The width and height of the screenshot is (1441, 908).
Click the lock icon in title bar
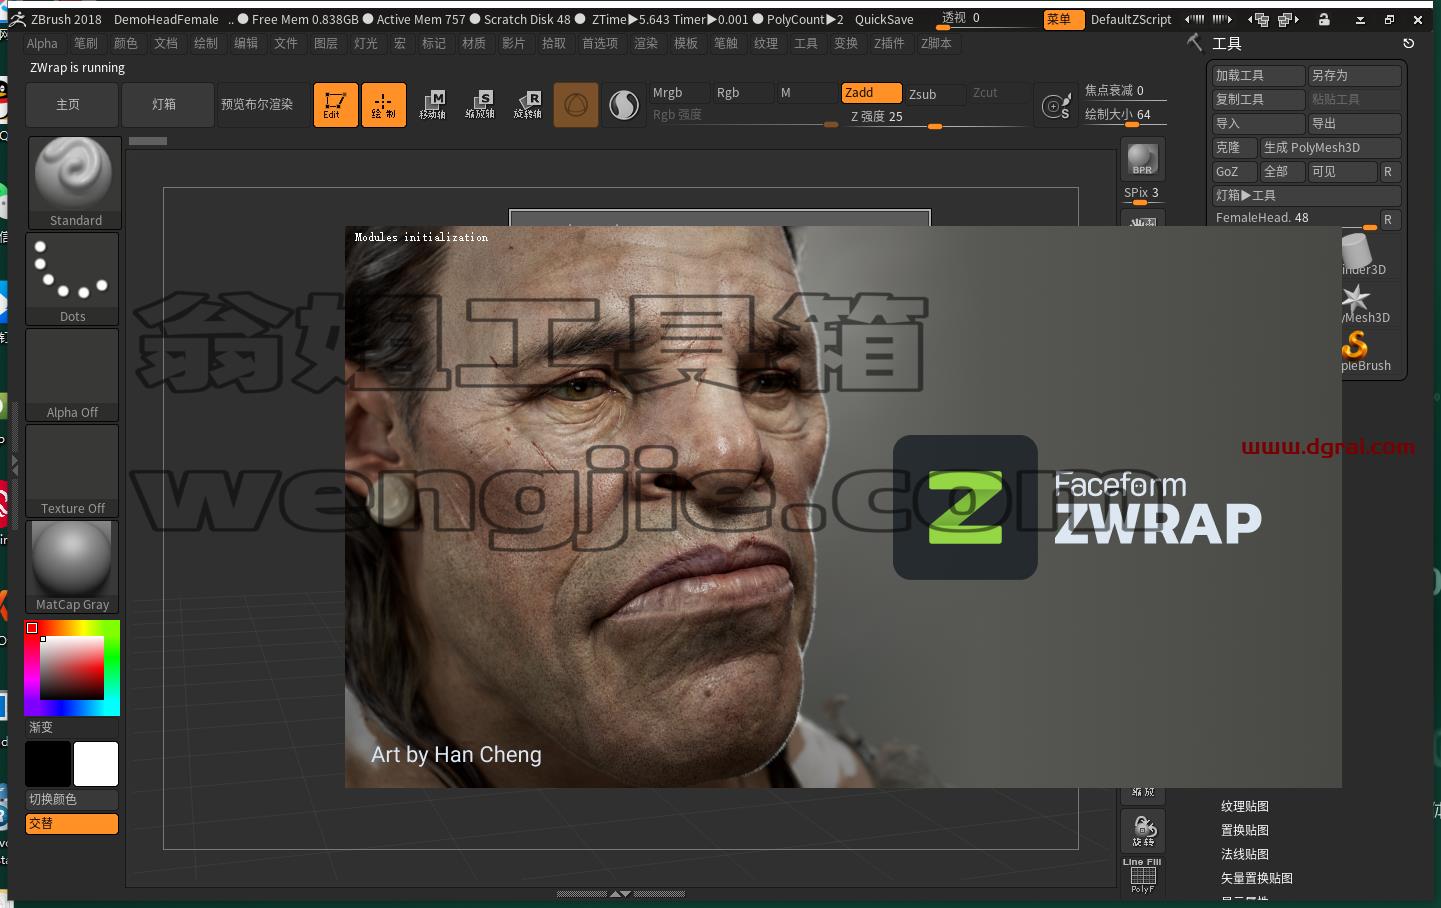click(x=1324, y=19)
